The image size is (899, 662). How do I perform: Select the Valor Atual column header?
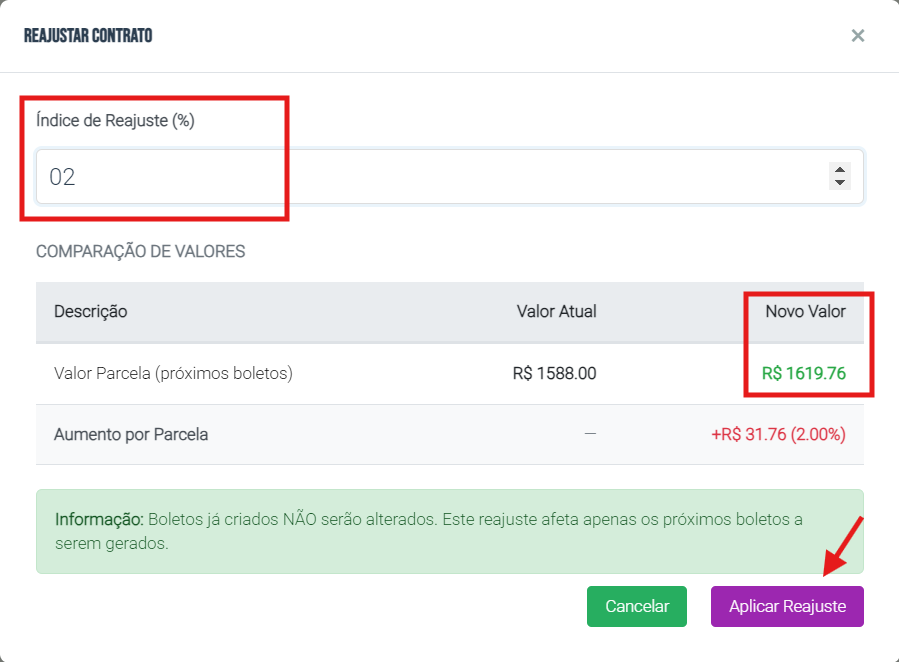tap(556, 311)
